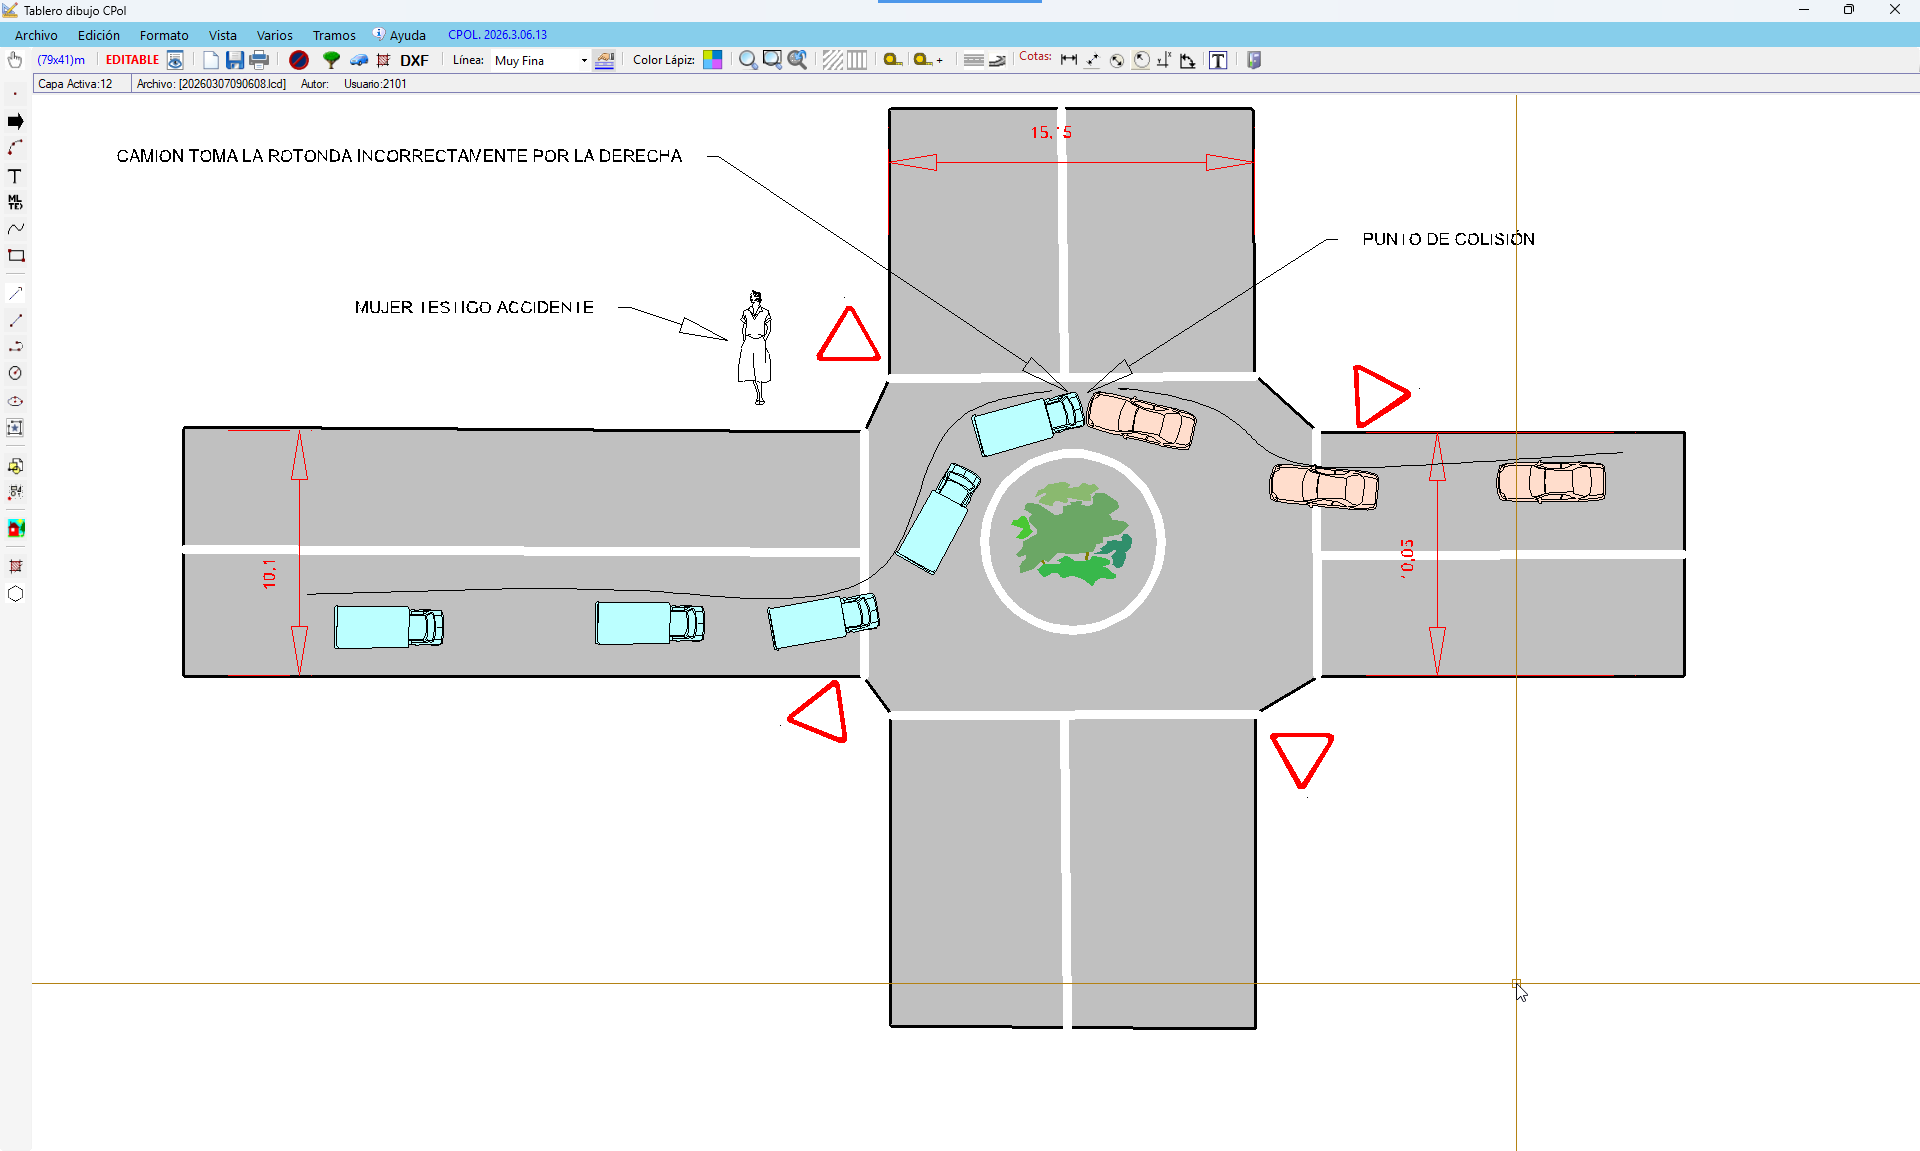Insert car vehicle symbol from toolbar
Image resolution: width=1920 pixels, height=1151 pixels.
(x=358, y=60)
